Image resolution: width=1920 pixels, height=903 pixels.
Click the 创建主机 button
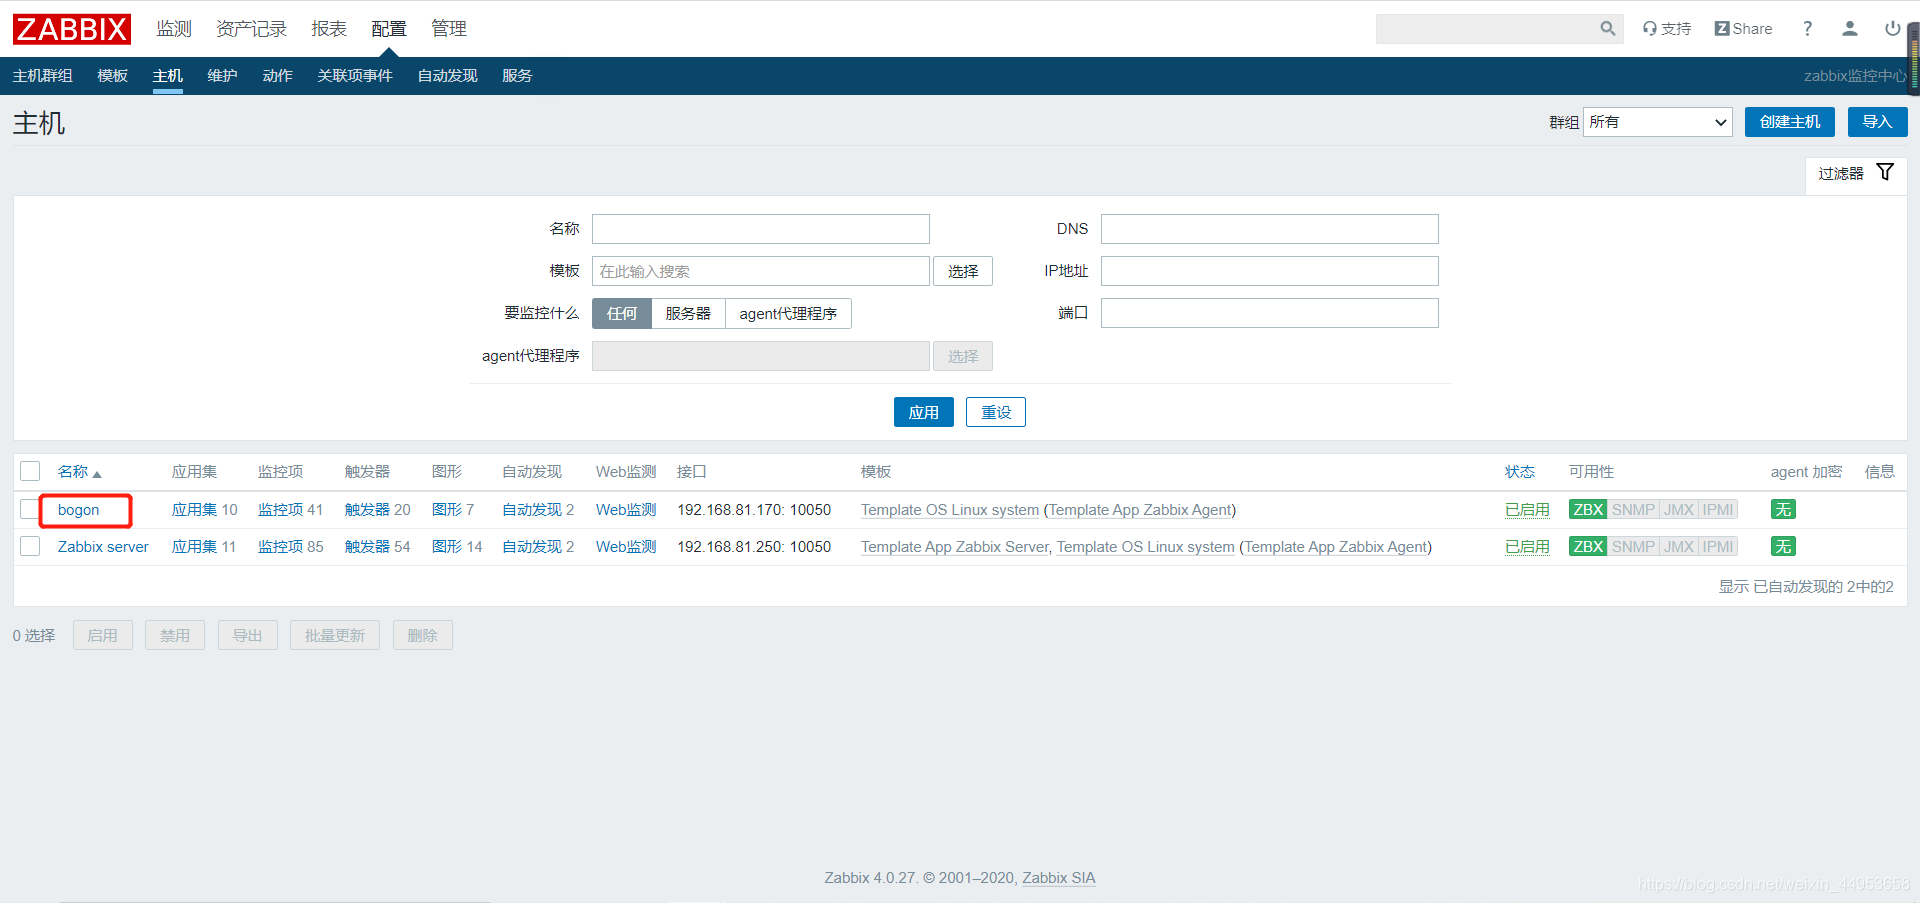click(x=1790, y=122)
